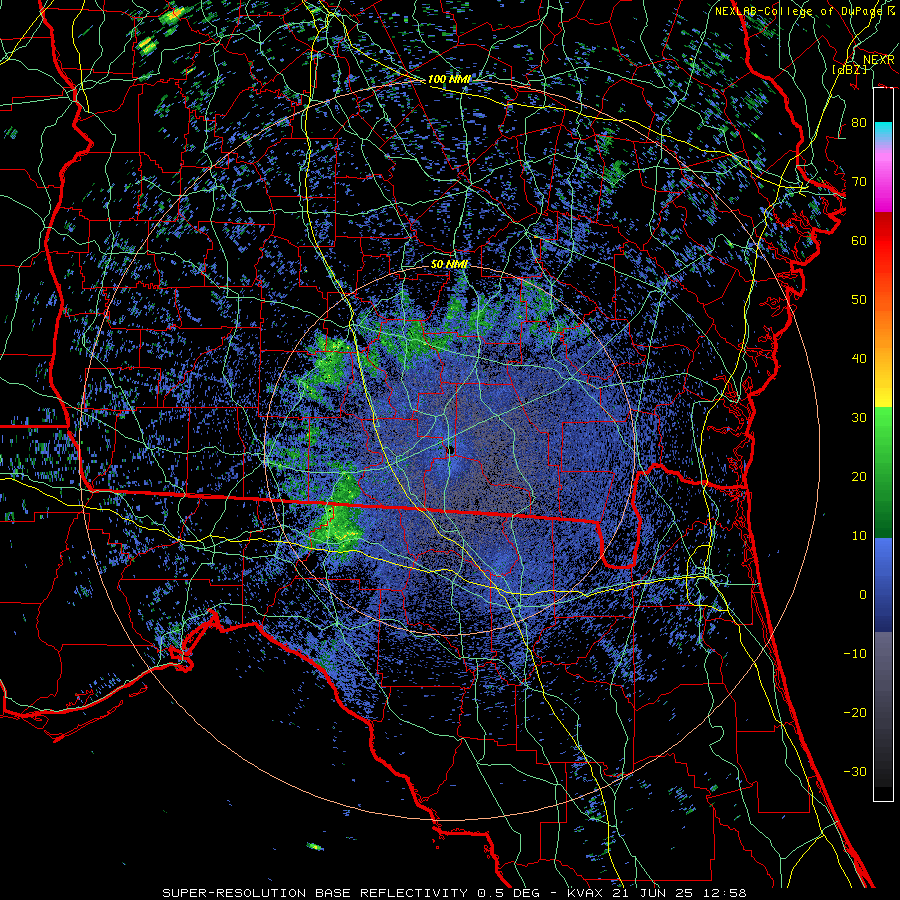Click the "-10" value on the dBZ scale
900x900 pixels.
click(x=855, y=654)
